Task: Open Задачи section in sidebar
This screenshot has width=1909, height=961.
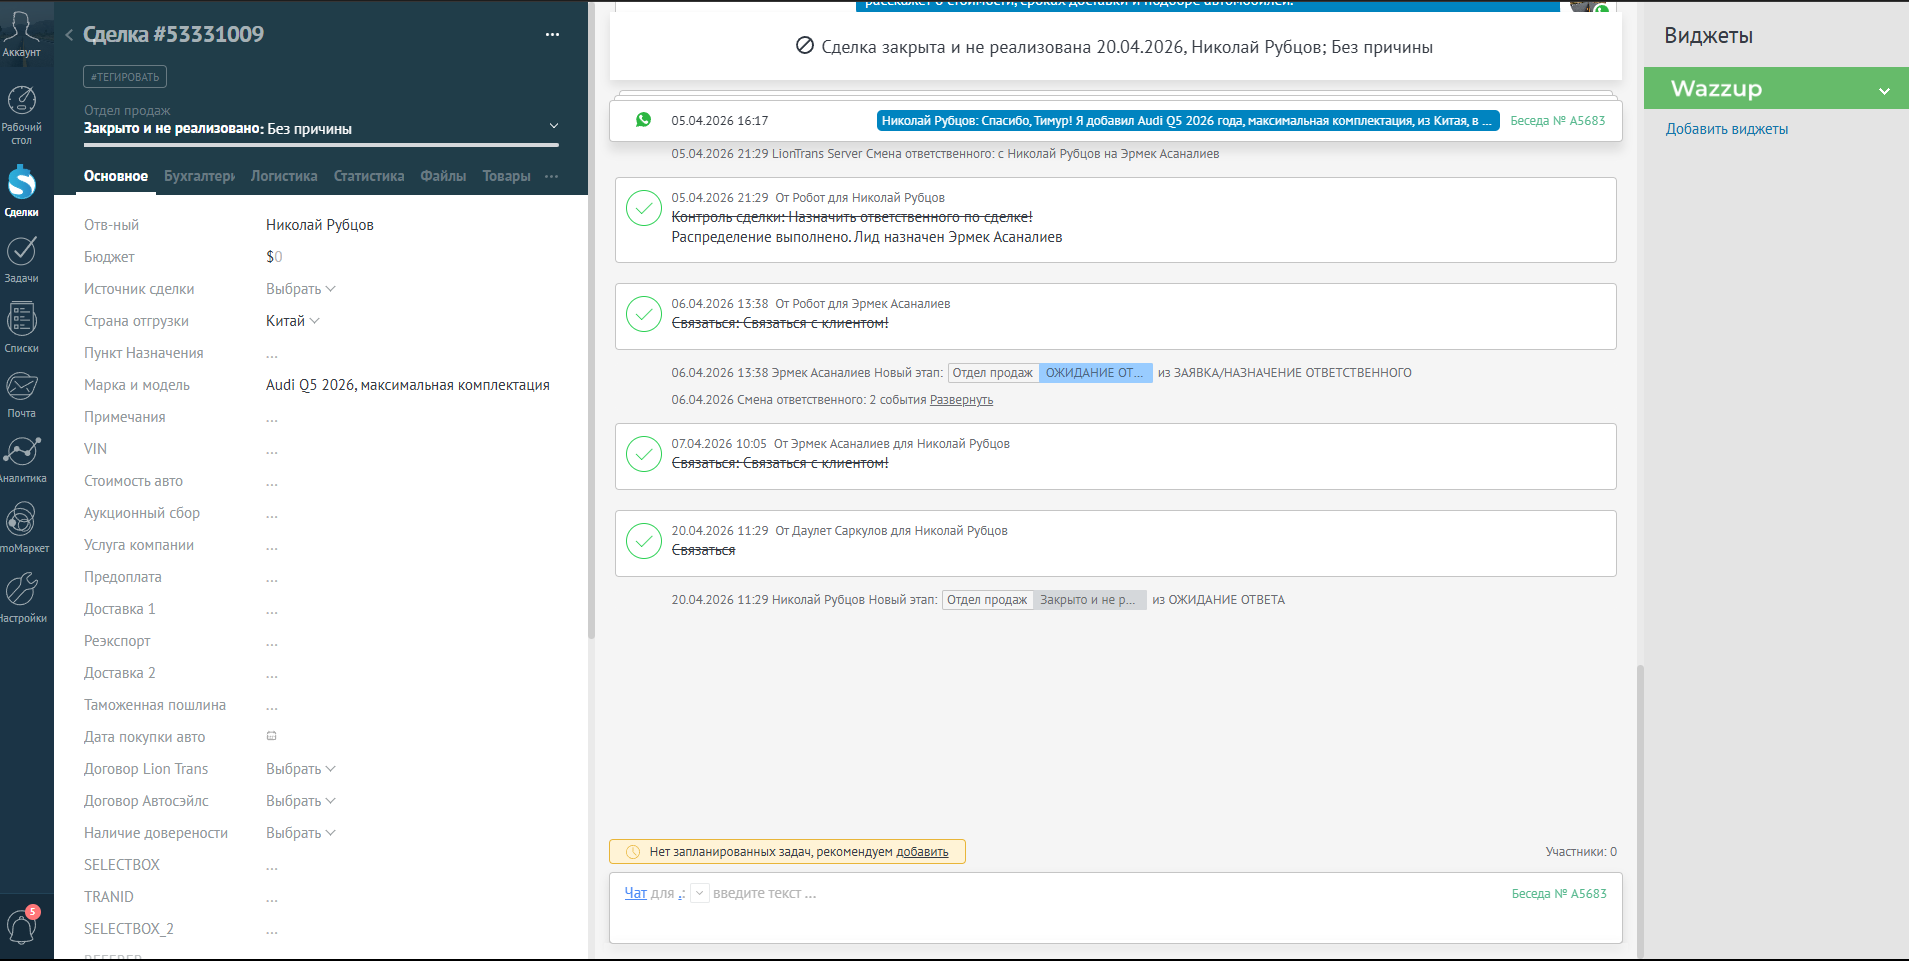Action: pos(21,259)
